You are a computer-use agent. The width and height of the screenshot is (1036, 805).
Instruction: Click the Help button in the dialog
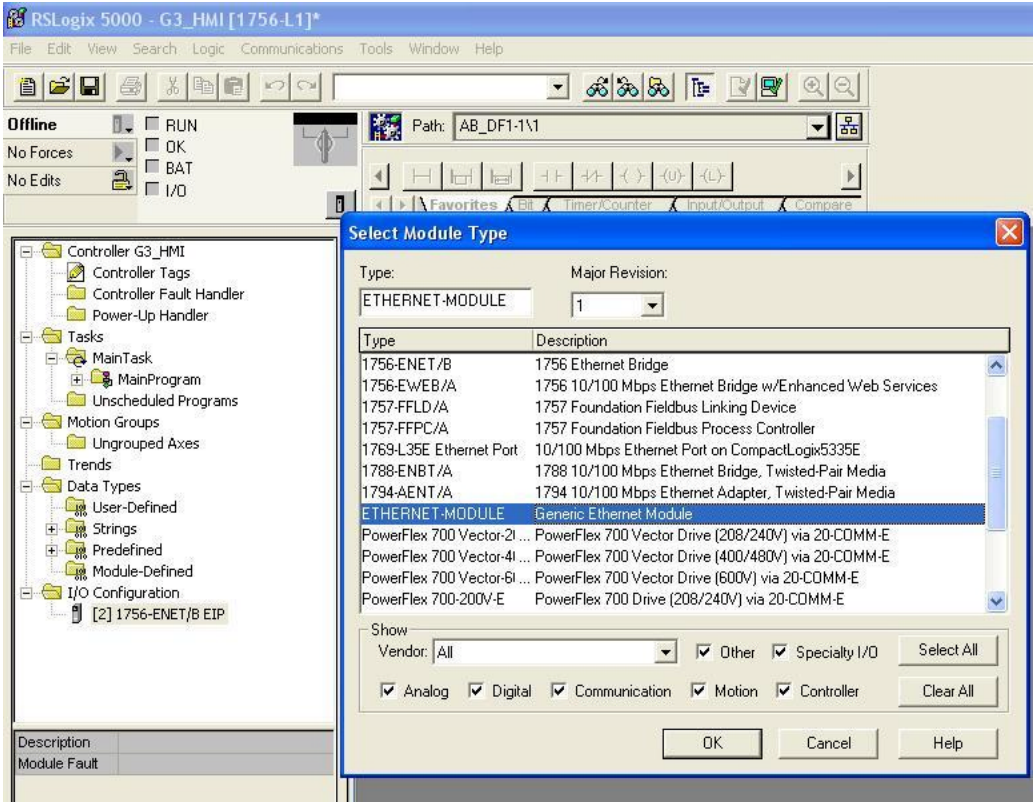tap(947, 744)
